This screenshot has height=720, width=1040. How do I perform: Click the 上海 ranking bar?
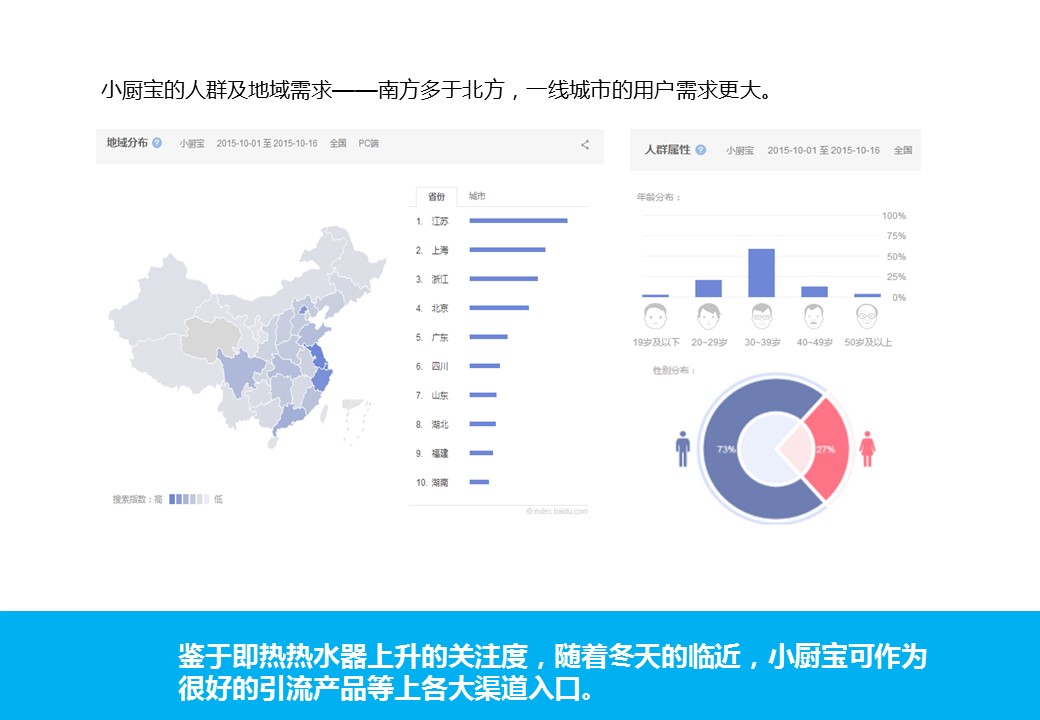coord(507,250)
